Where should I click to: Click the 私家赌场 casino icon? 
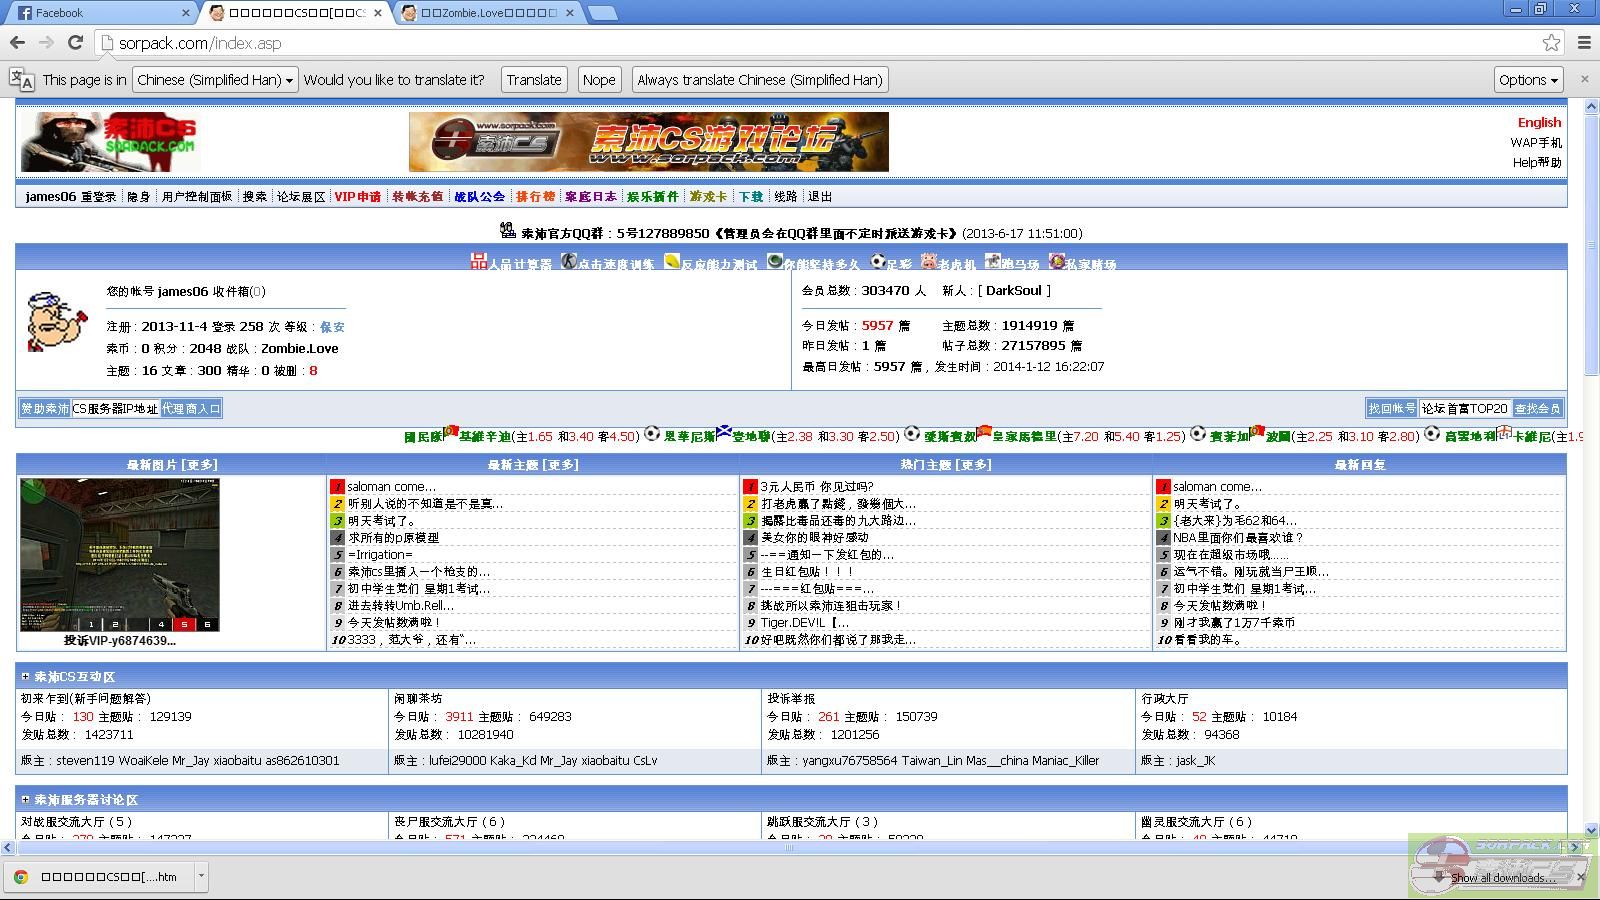[1057, 262]
